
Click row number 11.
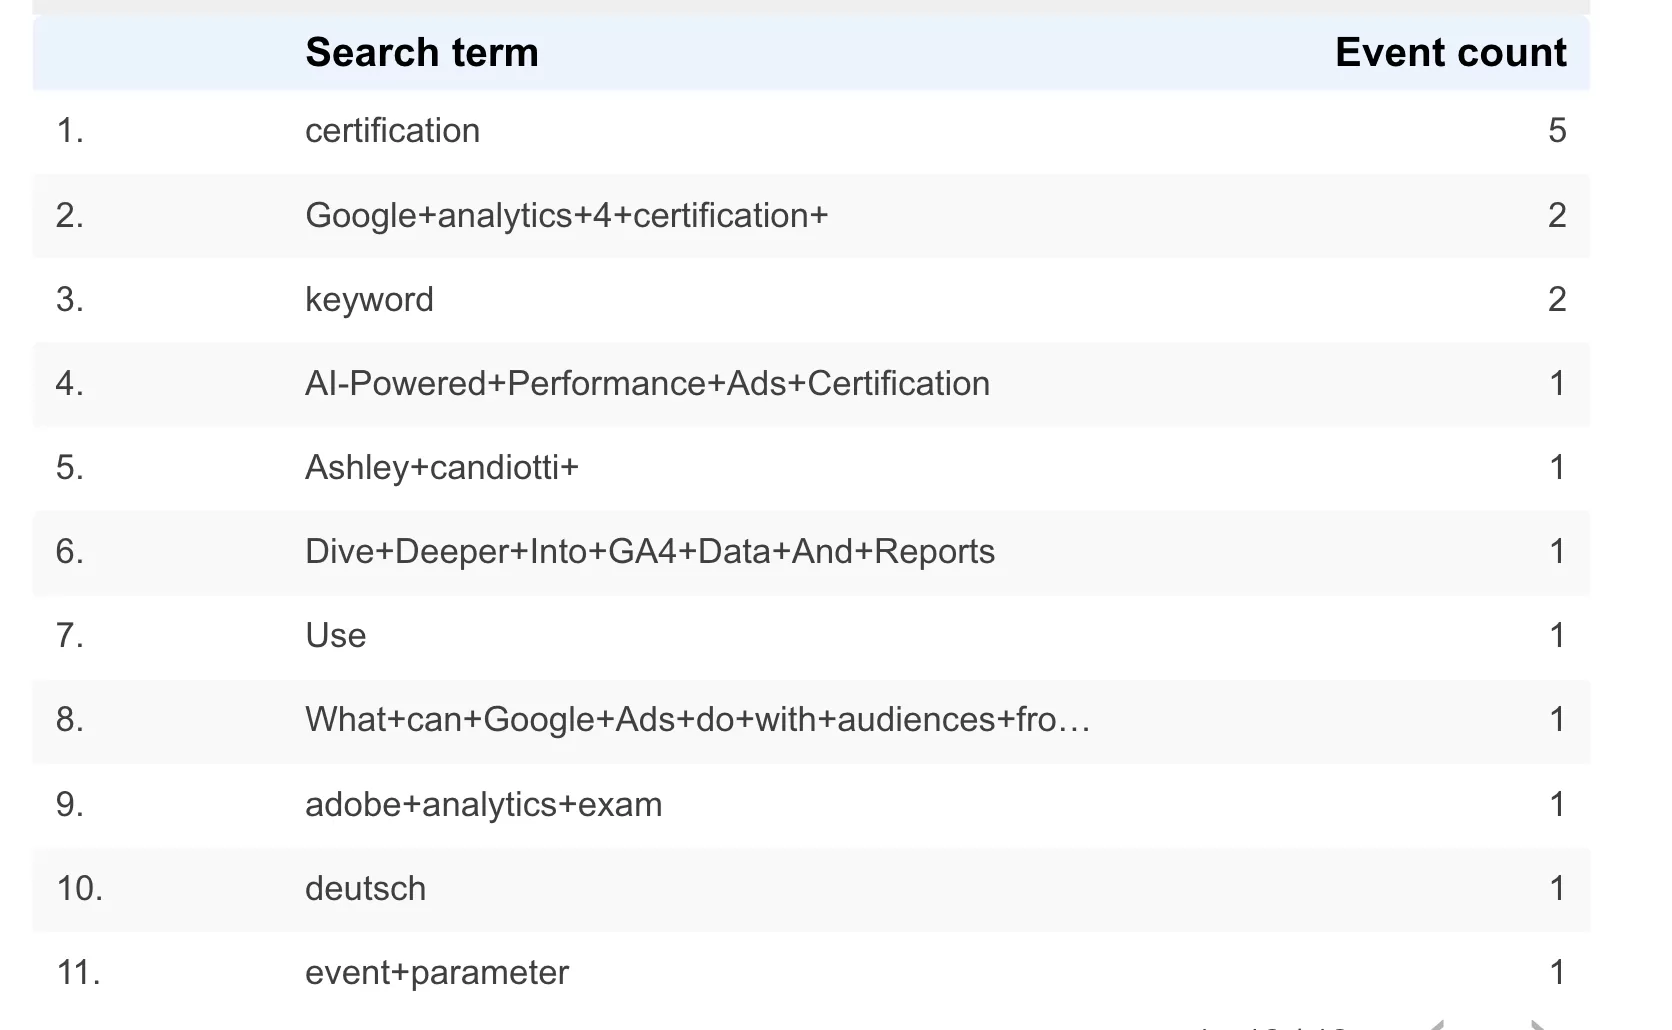79,973
